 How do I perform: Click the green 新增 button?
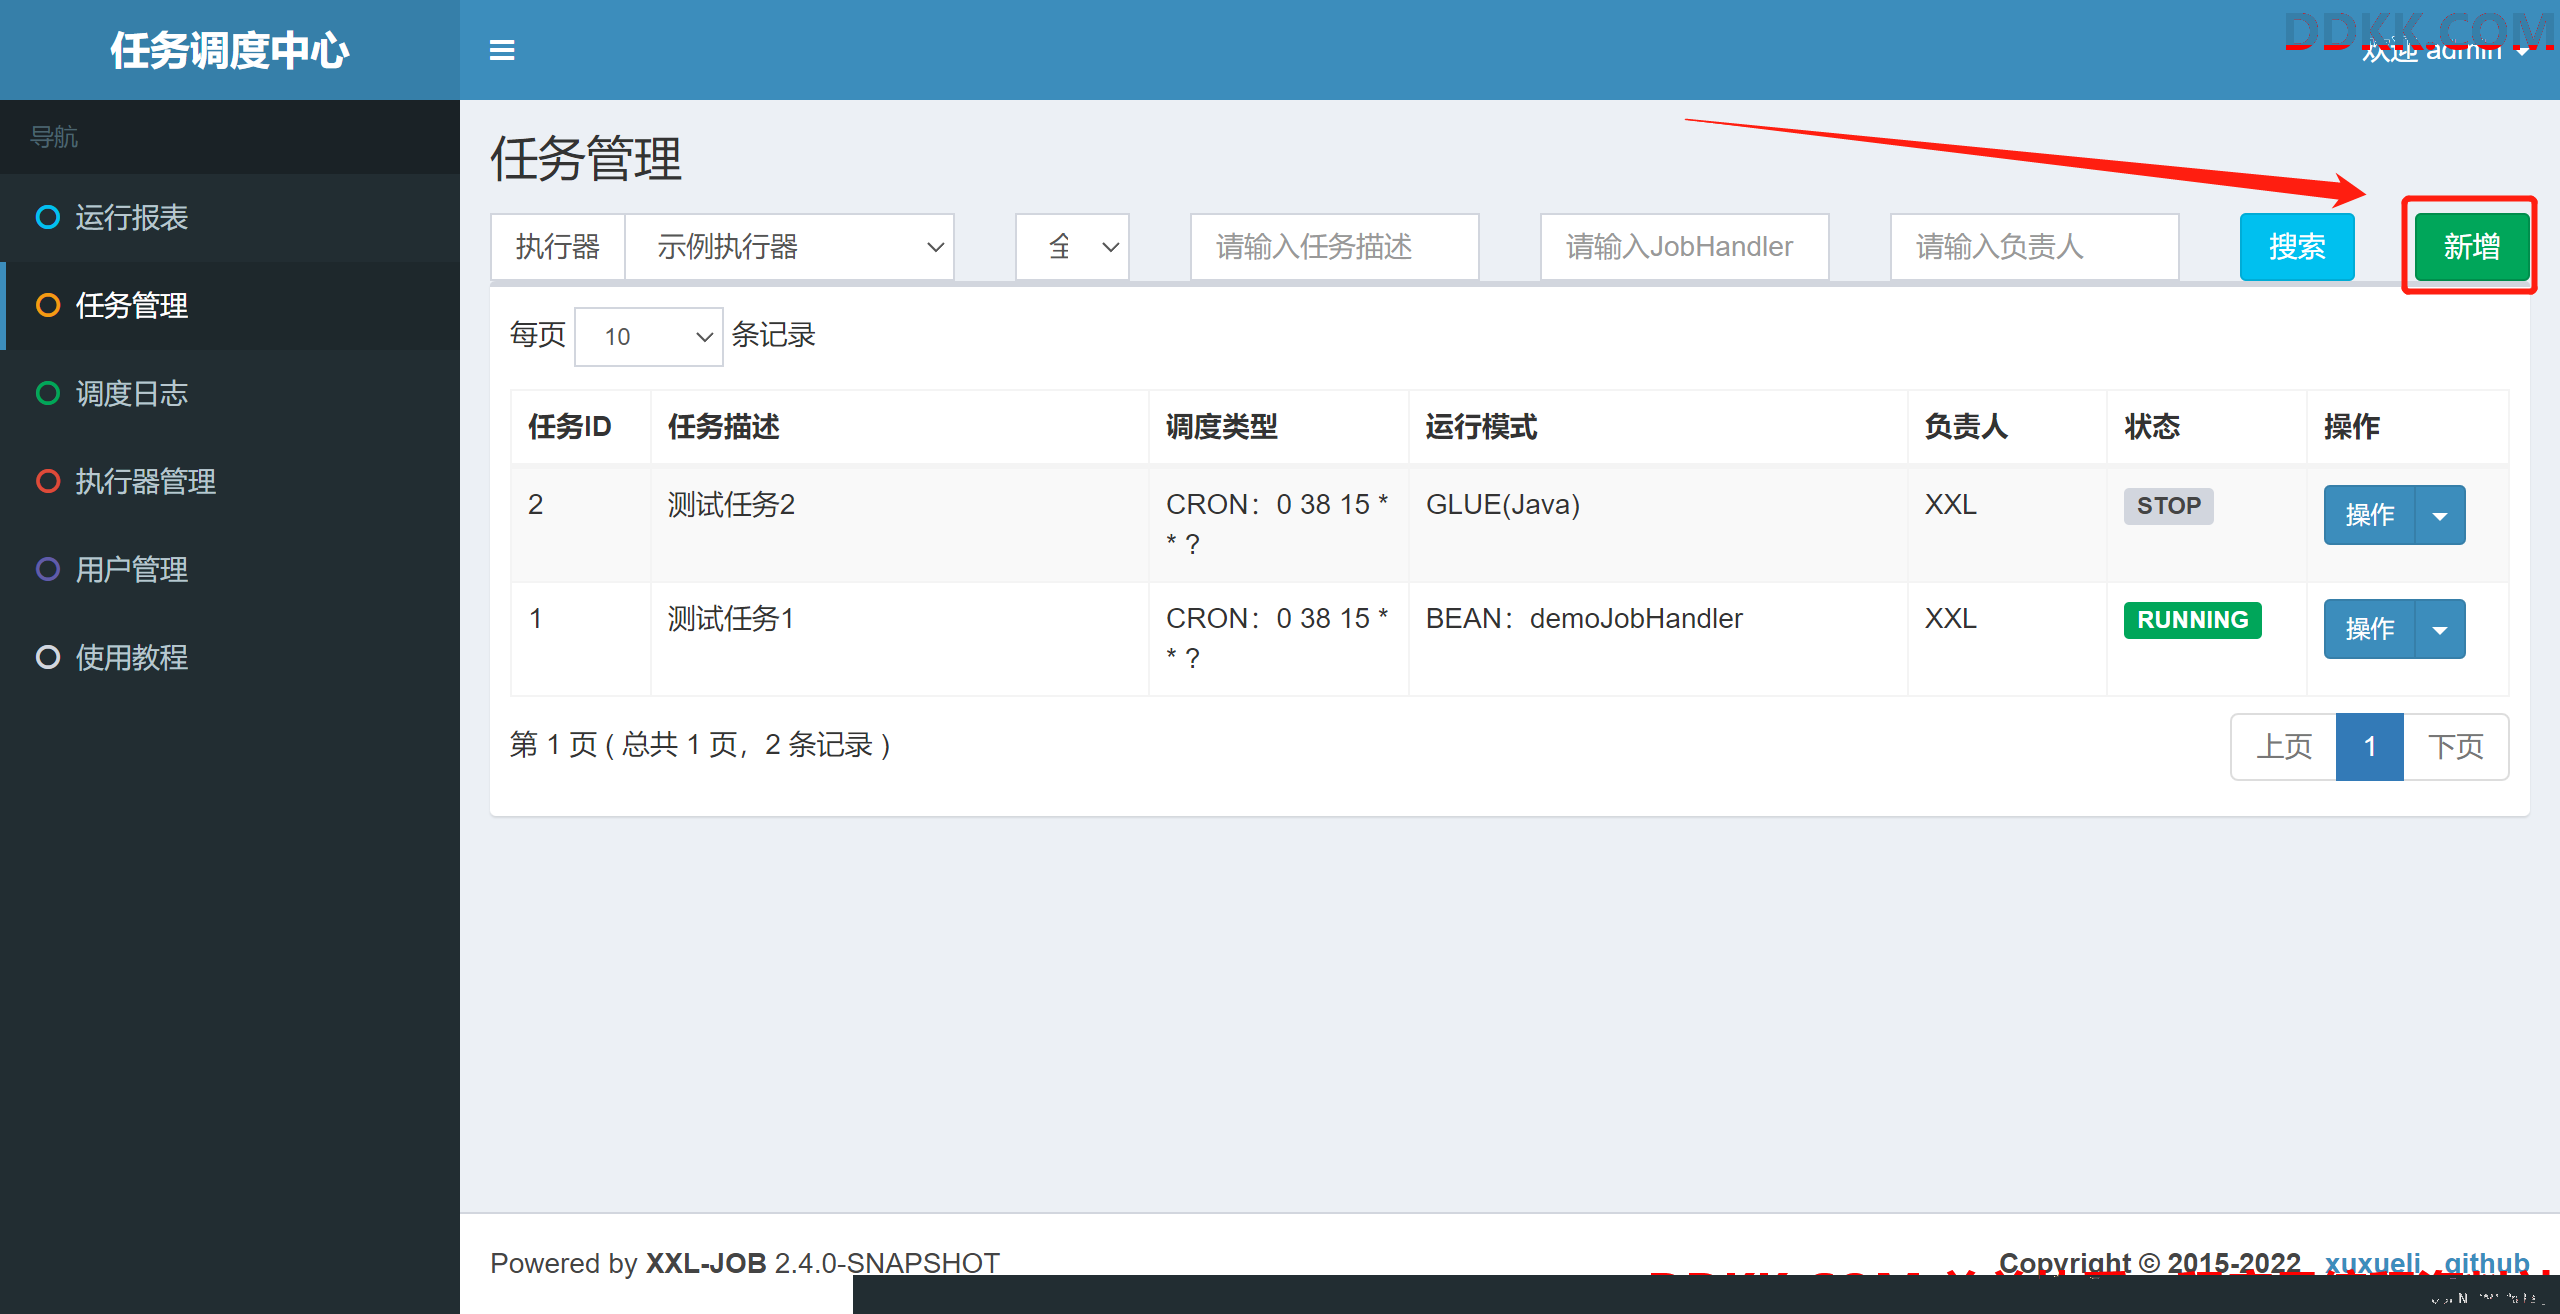coord(2472,247)
